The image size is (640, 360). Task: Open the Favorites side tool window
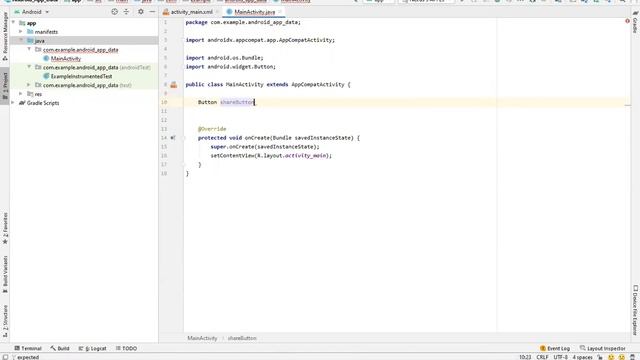pos(5,228)
